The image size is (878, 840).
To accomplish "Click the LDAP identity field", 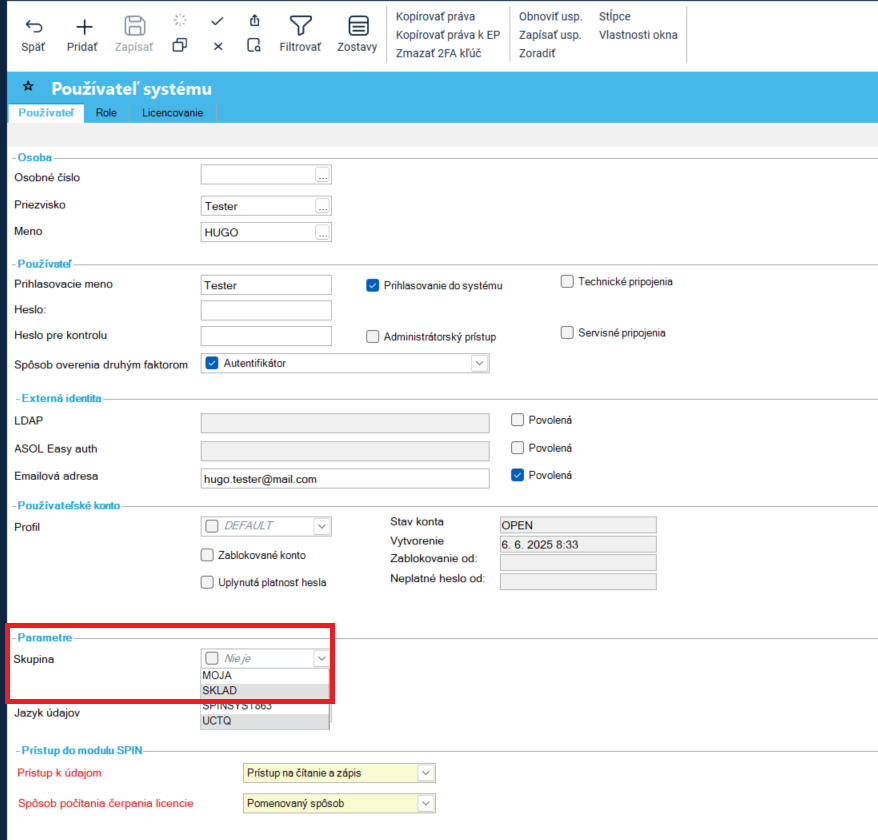I will [x=345, y=423].
